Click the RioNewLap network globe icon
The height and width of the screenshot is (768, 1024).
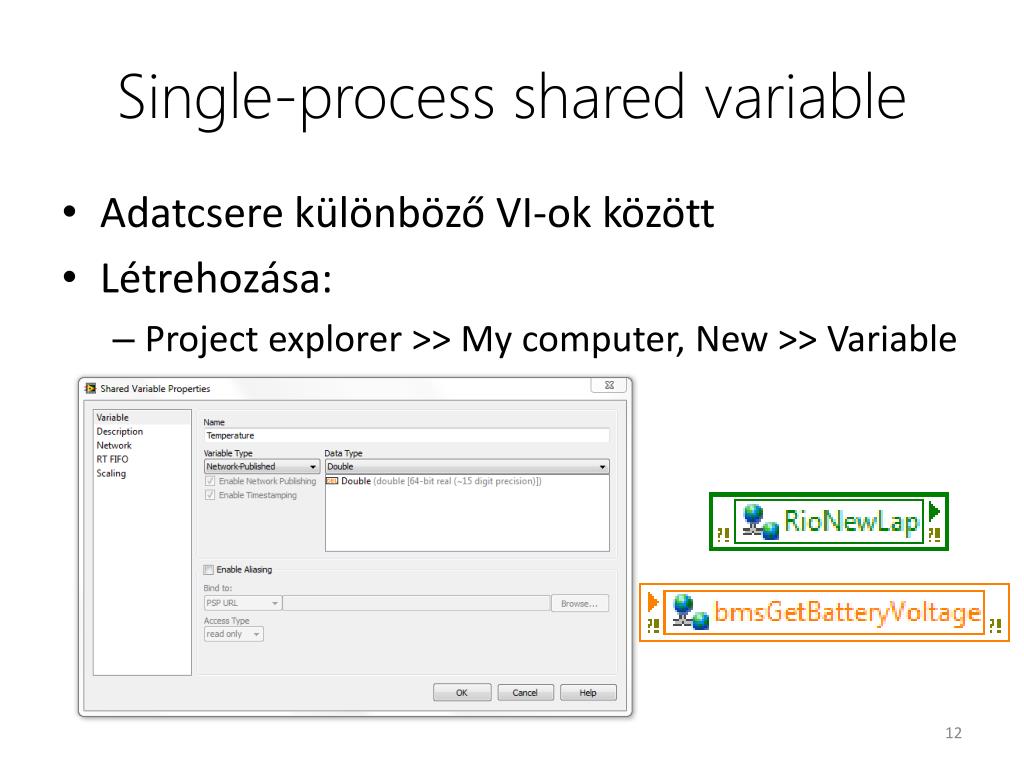point(760,522)
